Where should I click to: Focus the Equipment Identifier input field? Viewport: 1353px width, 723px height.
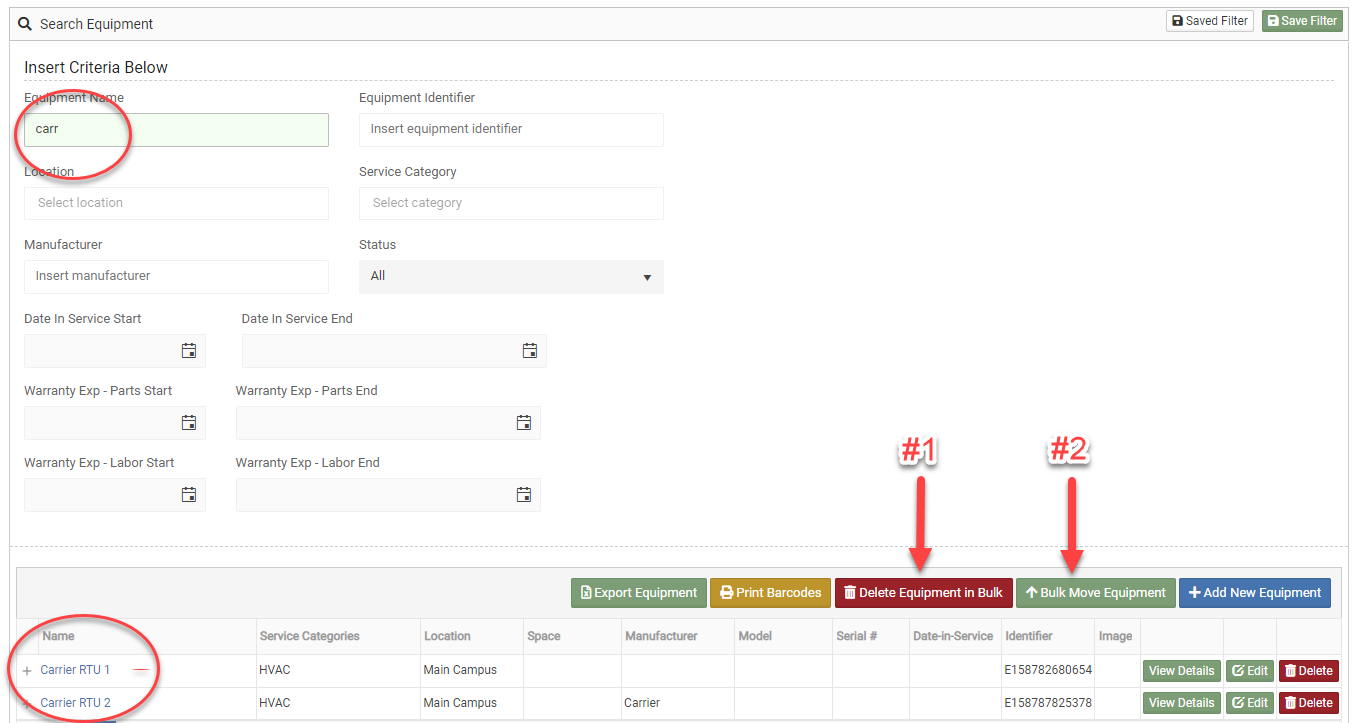510,129
